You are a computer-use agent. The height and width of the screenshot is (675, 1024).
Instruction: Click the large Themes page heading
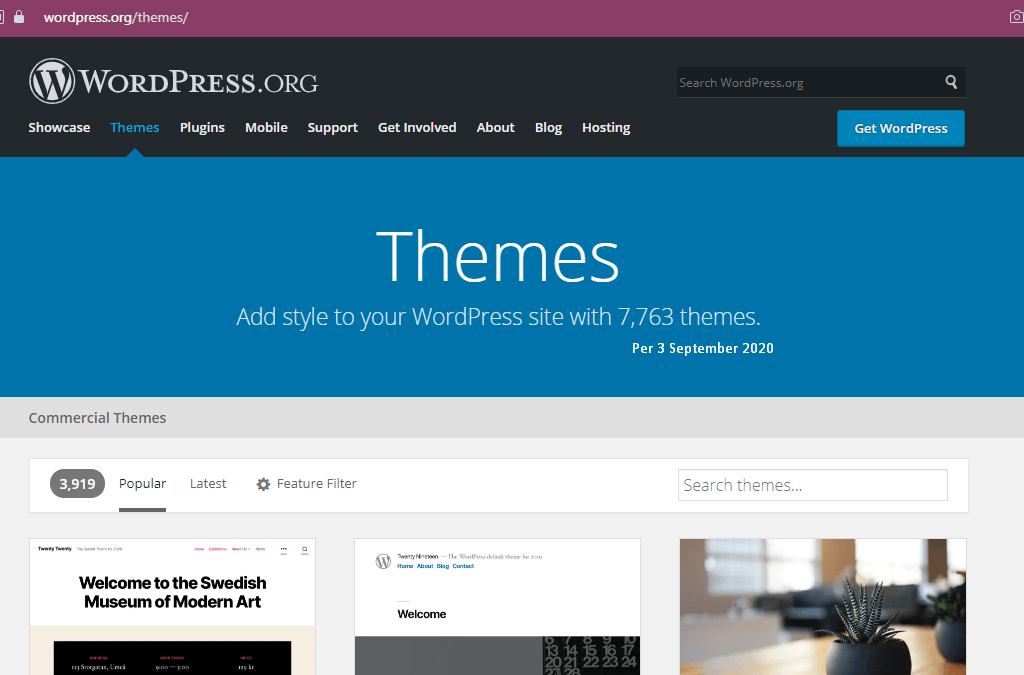[498, 256]
